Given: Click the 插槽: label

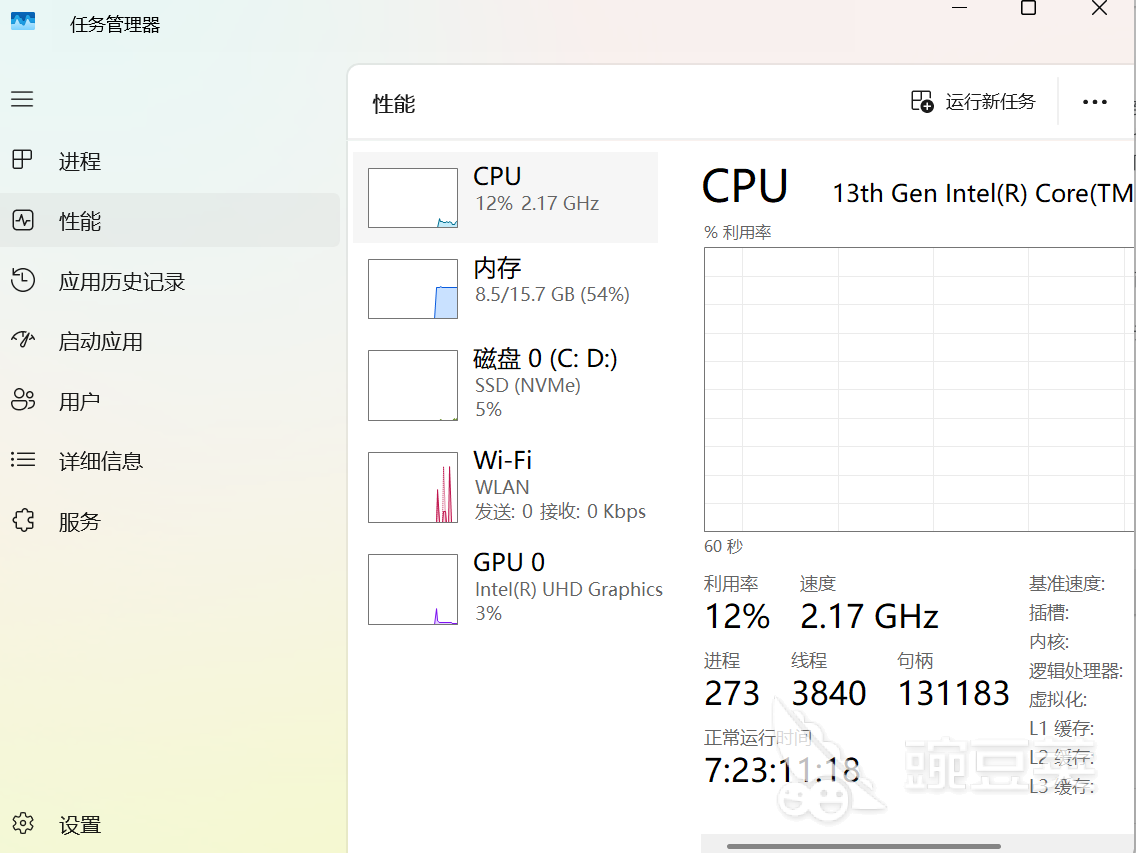Looking at the screenshot, I should click(x=1048, y=612).
